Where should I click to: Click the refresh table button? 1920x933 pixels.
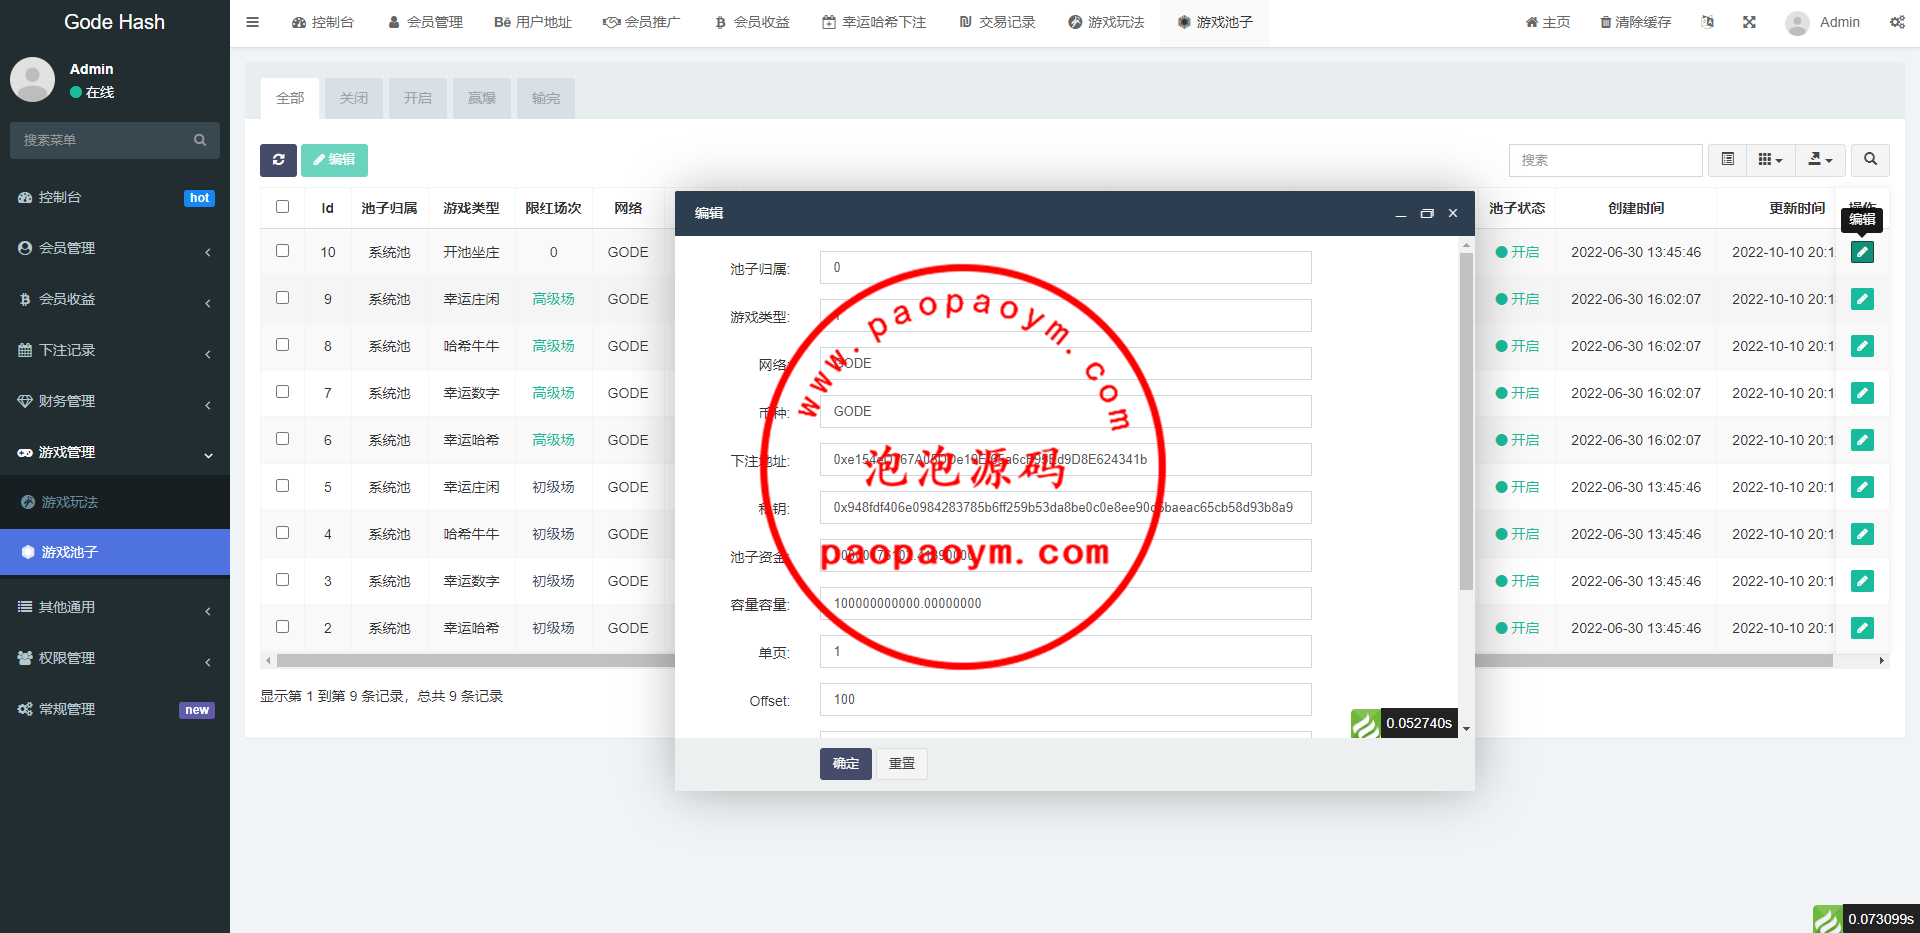pyautogui.click(x=278, y=160)
